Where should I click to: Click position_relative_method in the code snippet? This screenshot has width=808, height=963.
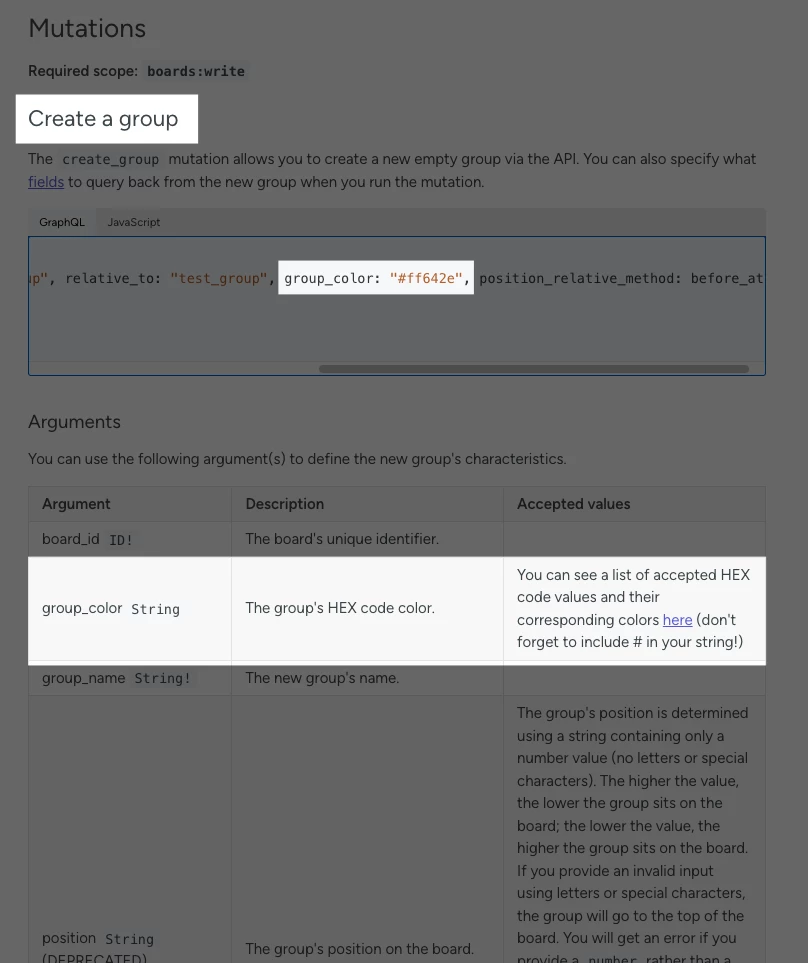[x=580, y=278]
